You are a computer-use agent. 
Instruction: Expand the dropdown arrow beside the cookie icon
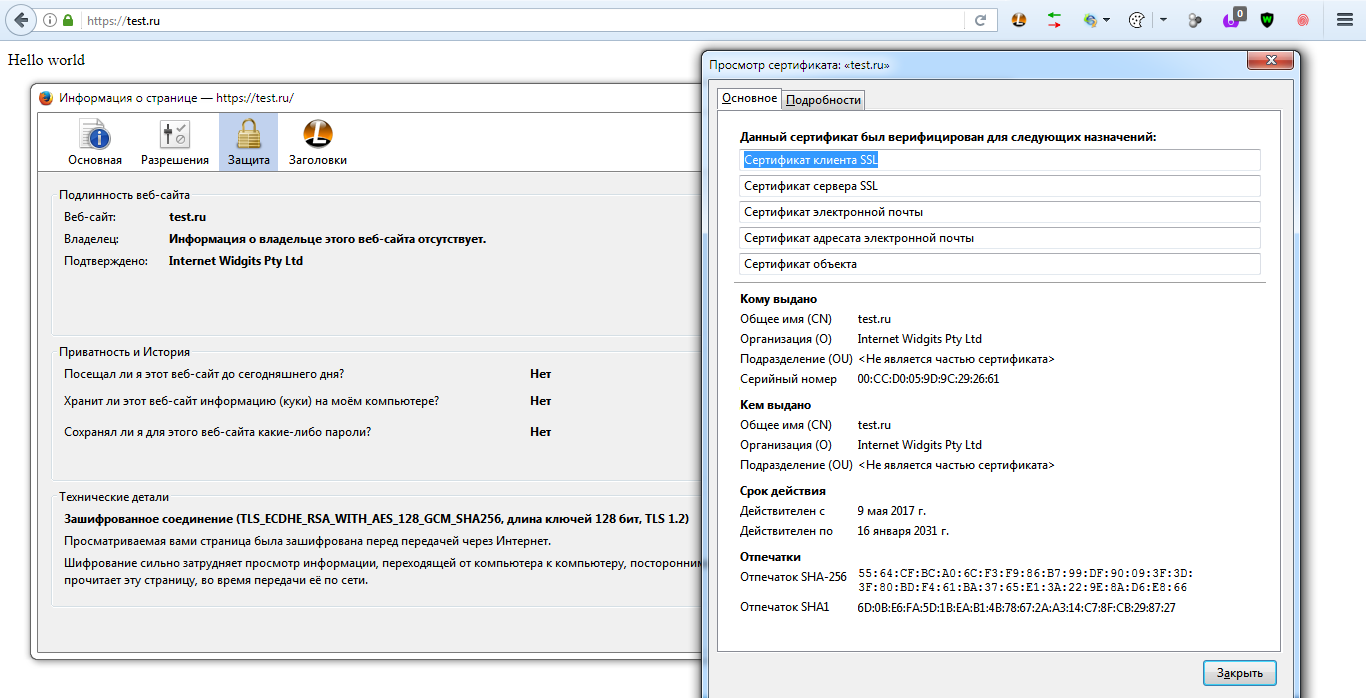1163,20
